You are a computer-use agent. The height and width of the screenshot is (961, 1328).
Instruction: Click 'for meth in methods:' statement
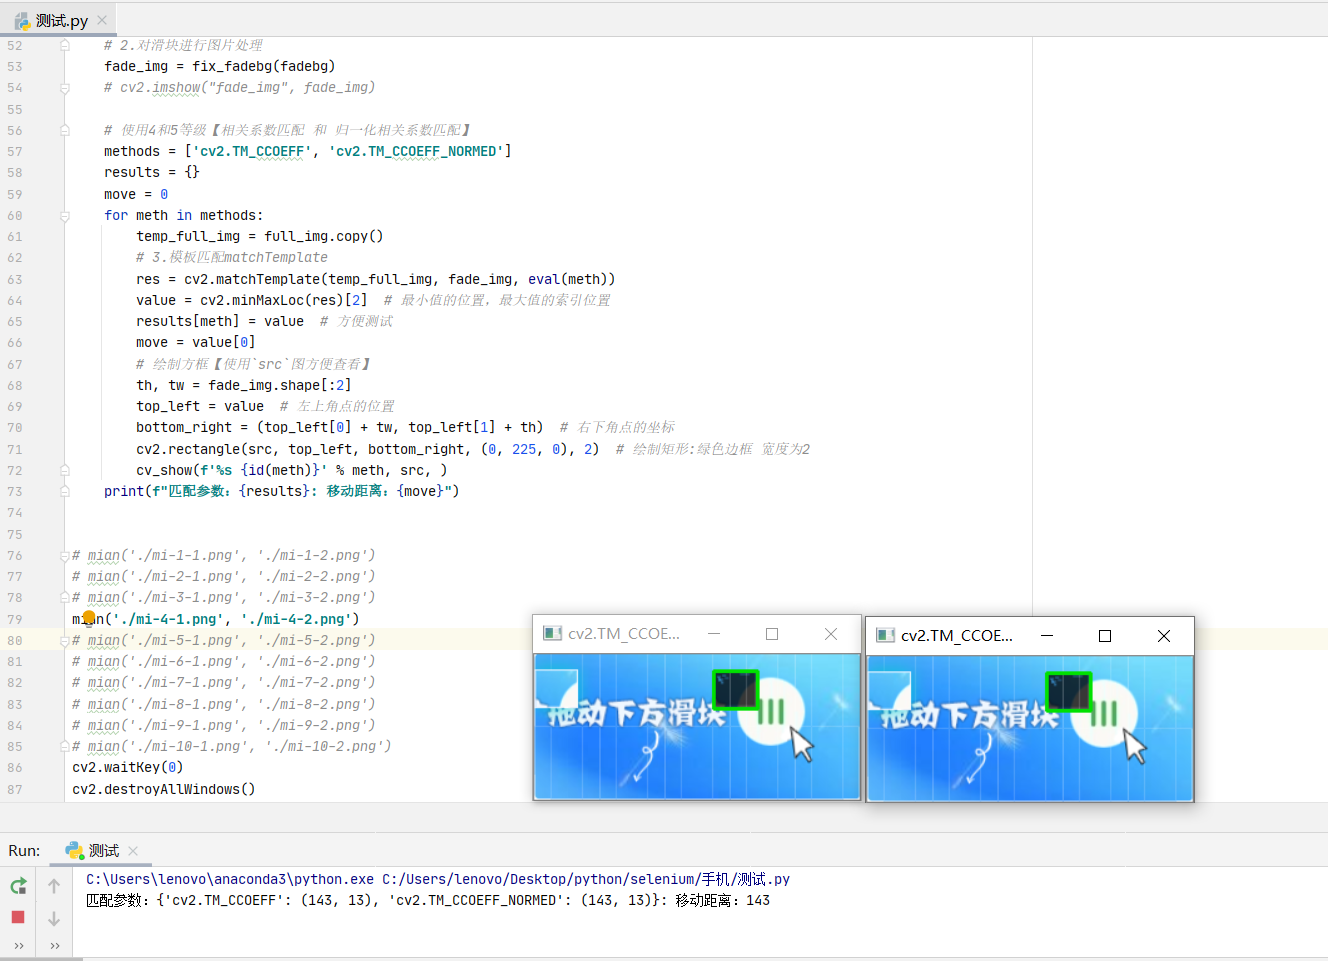pos(184,215)
